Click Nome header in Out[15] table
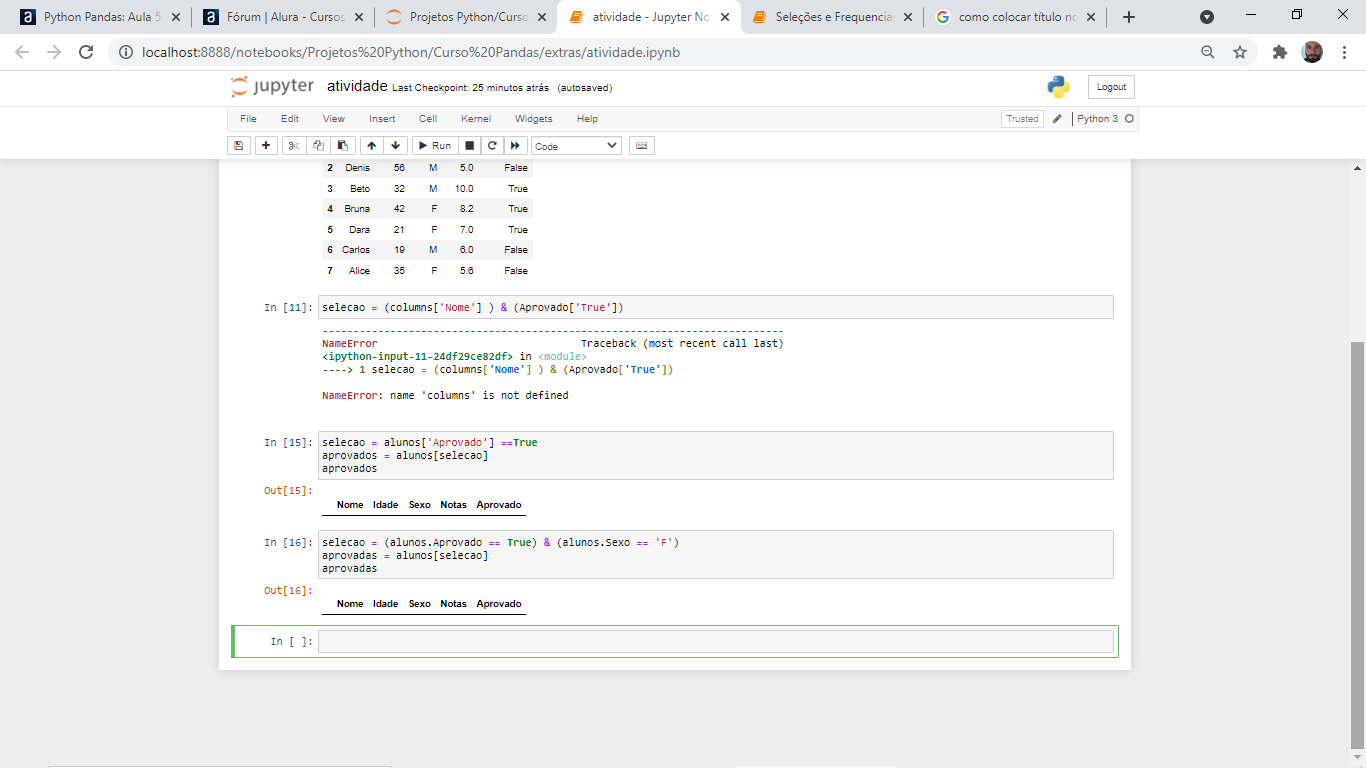1366x768 pixels. tap(350, 505)
